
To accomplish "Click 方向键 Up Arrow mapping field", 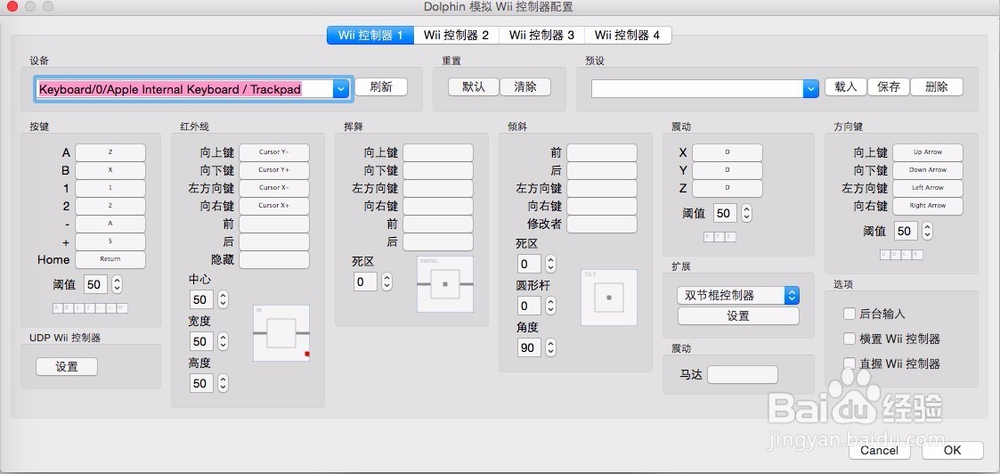I will (928, 152).
